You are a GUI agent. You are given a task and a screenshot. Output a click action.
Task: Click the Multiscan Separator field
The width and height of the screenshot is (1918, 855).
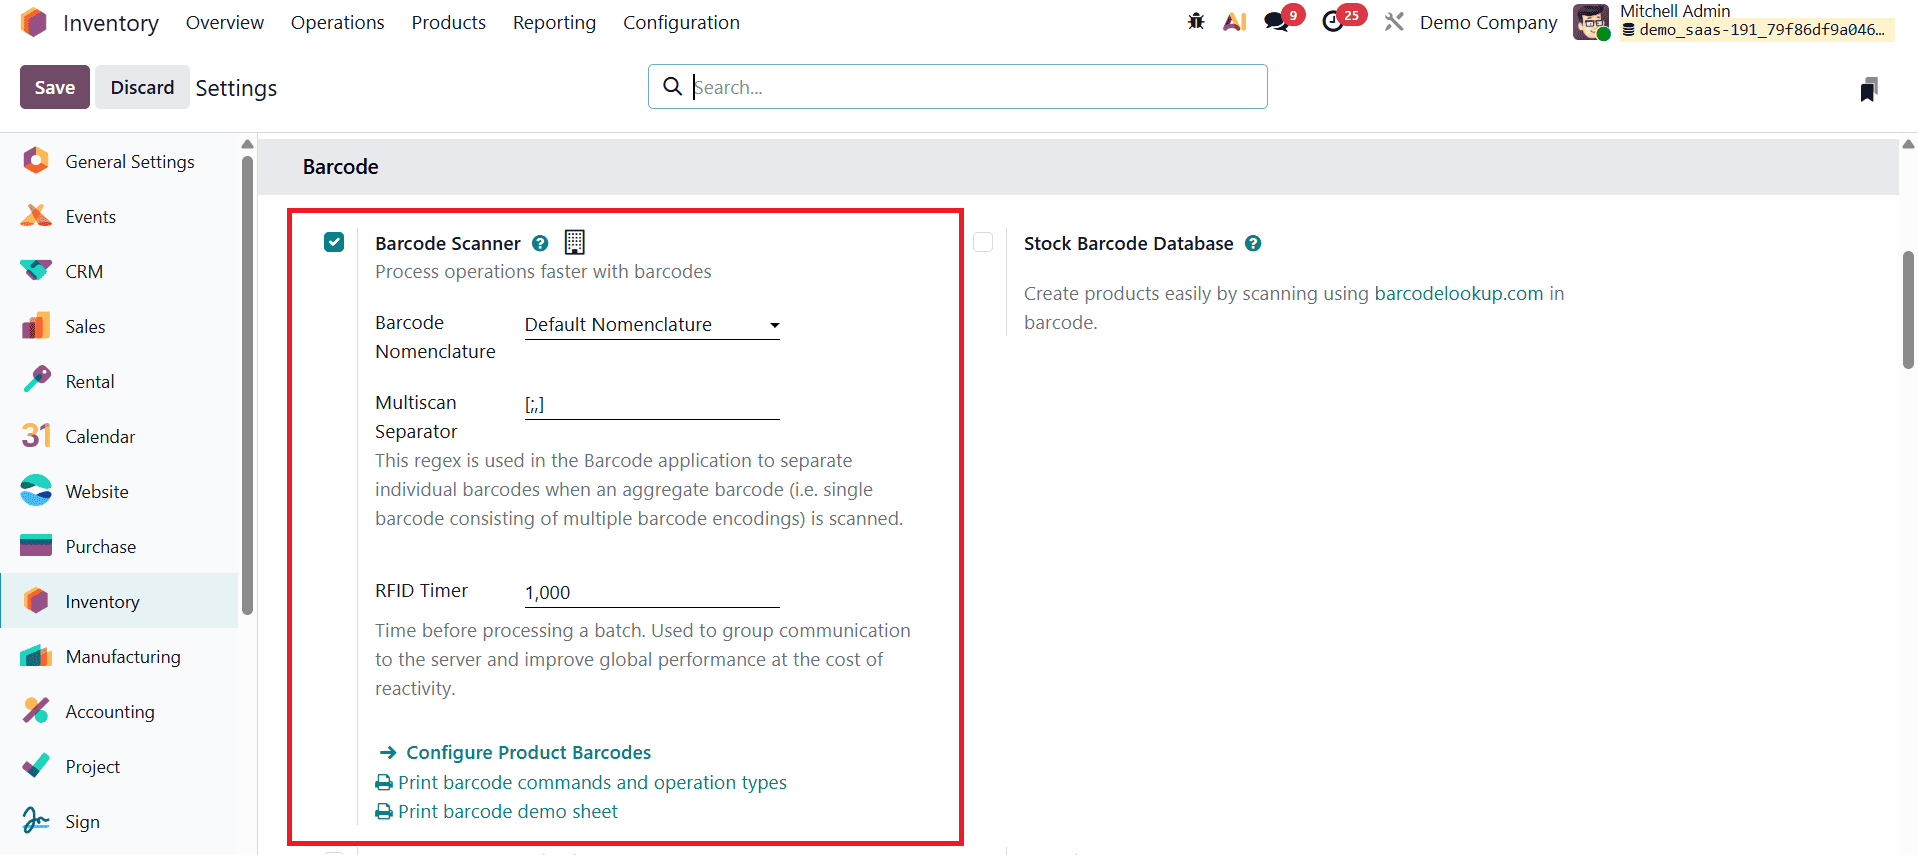click(x=652, y=405)
